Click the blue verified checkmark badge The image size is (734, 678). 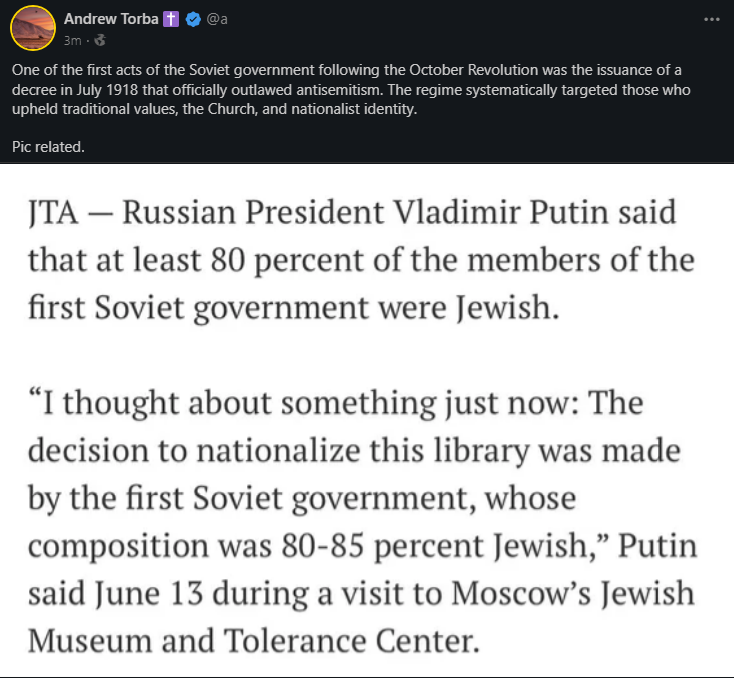194,19
